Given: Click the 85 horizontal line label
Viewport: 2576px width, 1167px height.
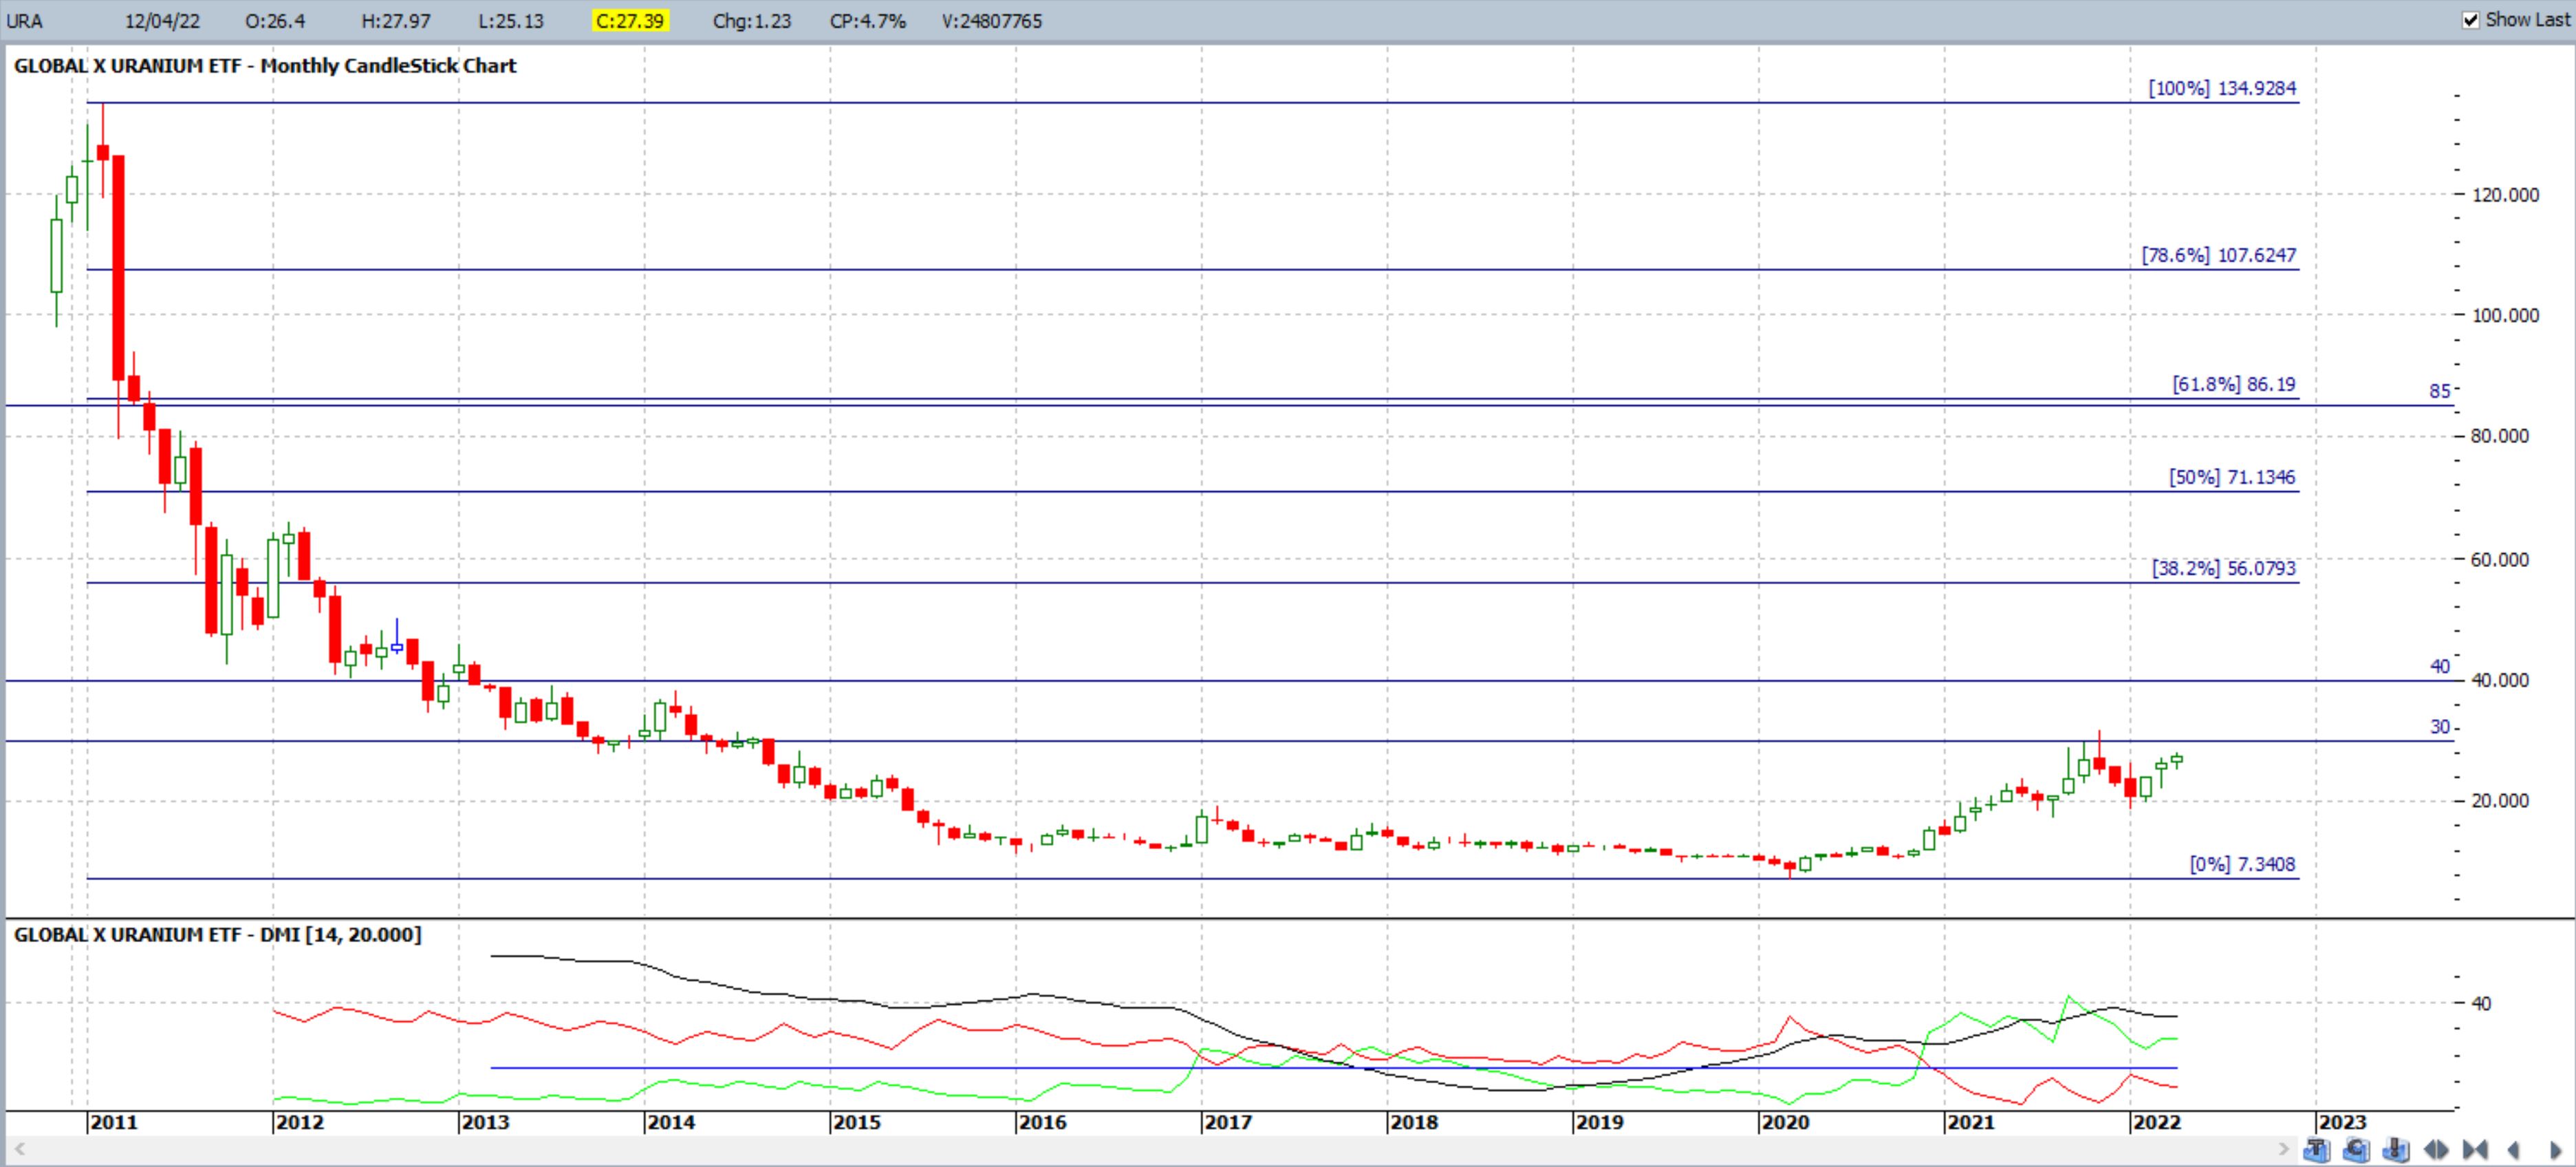Looking at the screenshot, I should (x=2440, y=391).
